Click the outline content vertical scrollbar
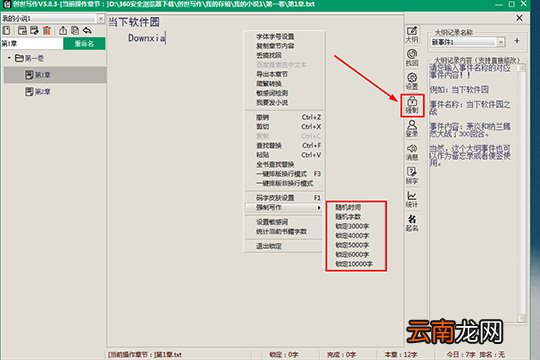 coord(521,193)
